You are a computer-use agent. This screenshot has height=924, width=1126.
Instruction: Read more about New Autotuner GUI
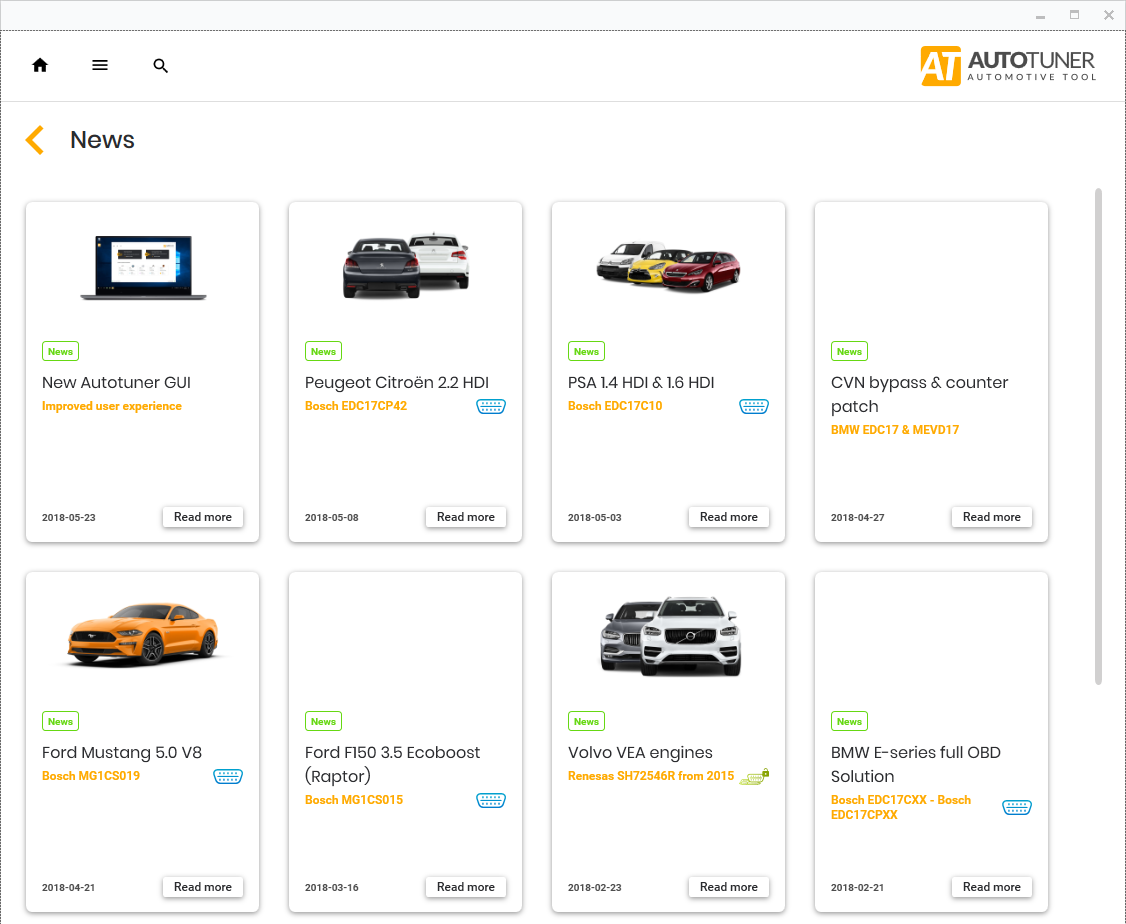click(x=203, y=517)
